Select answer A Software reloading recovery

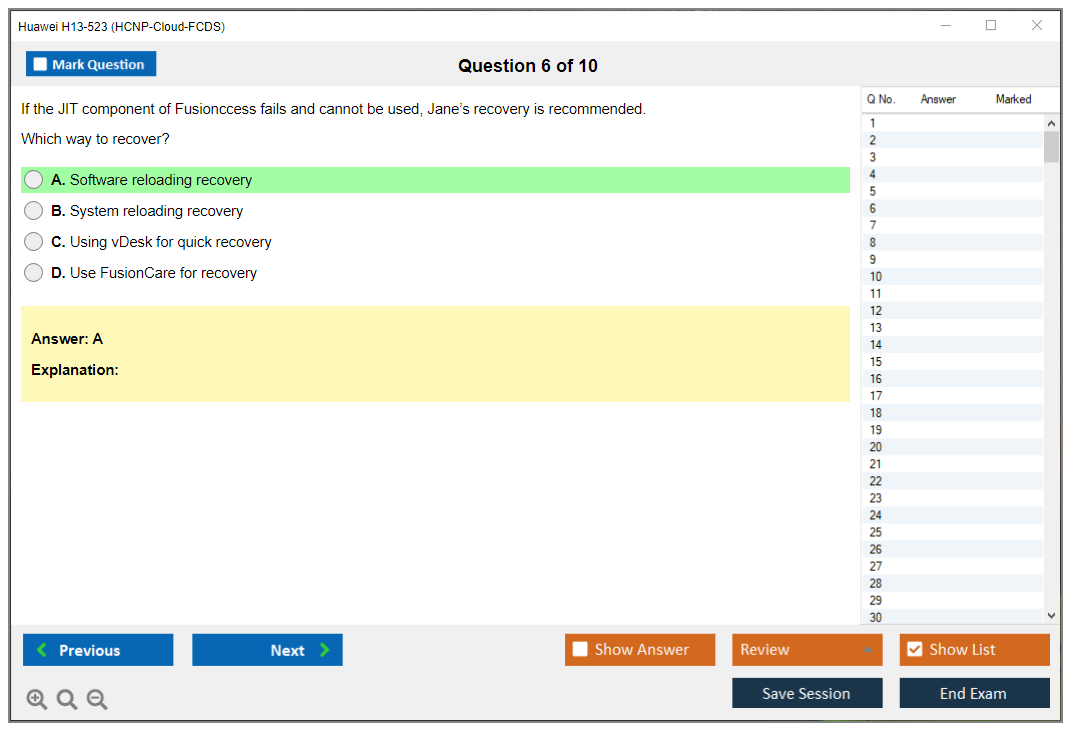tap(34, 180)
